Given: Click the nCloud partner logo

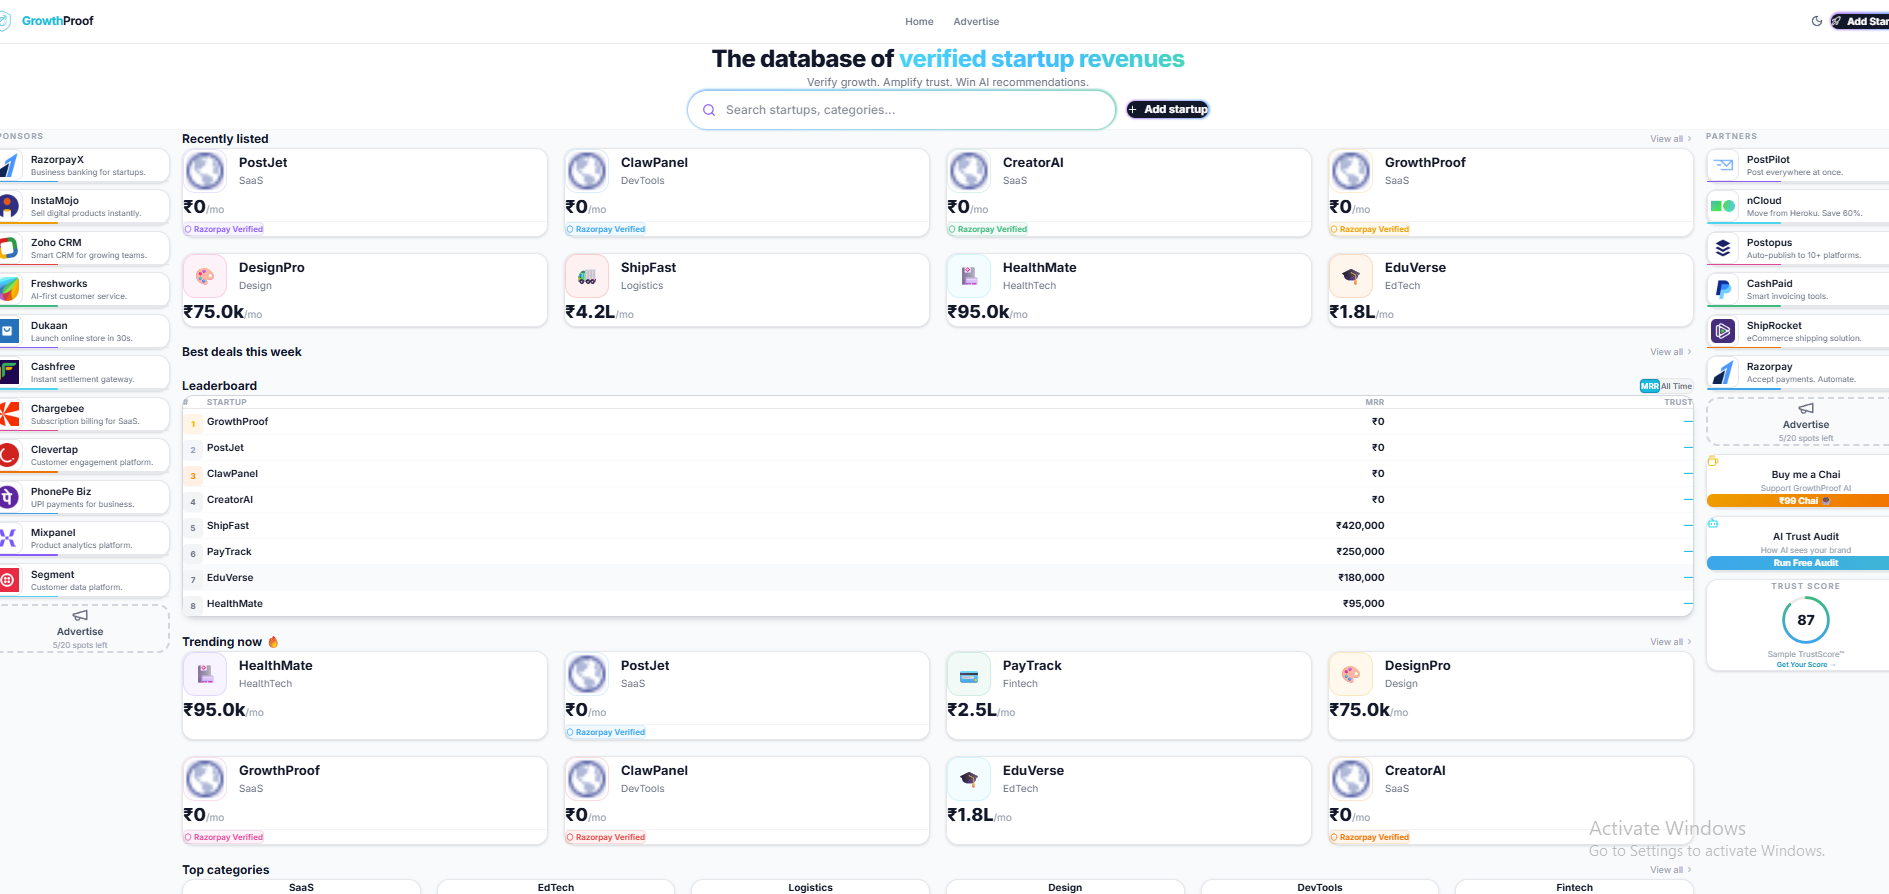Looking at the screenshot, I should (1723, 206).
